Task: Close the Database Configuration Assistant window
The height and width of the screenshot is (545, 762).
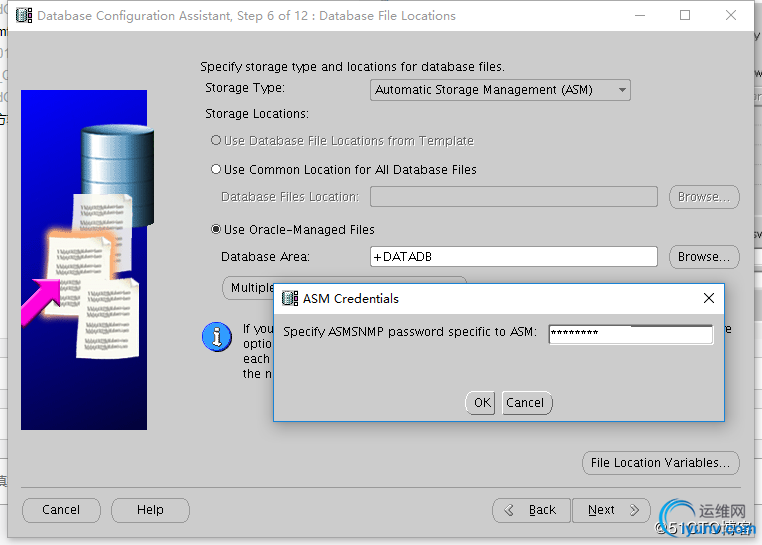Action: (731, 16)
